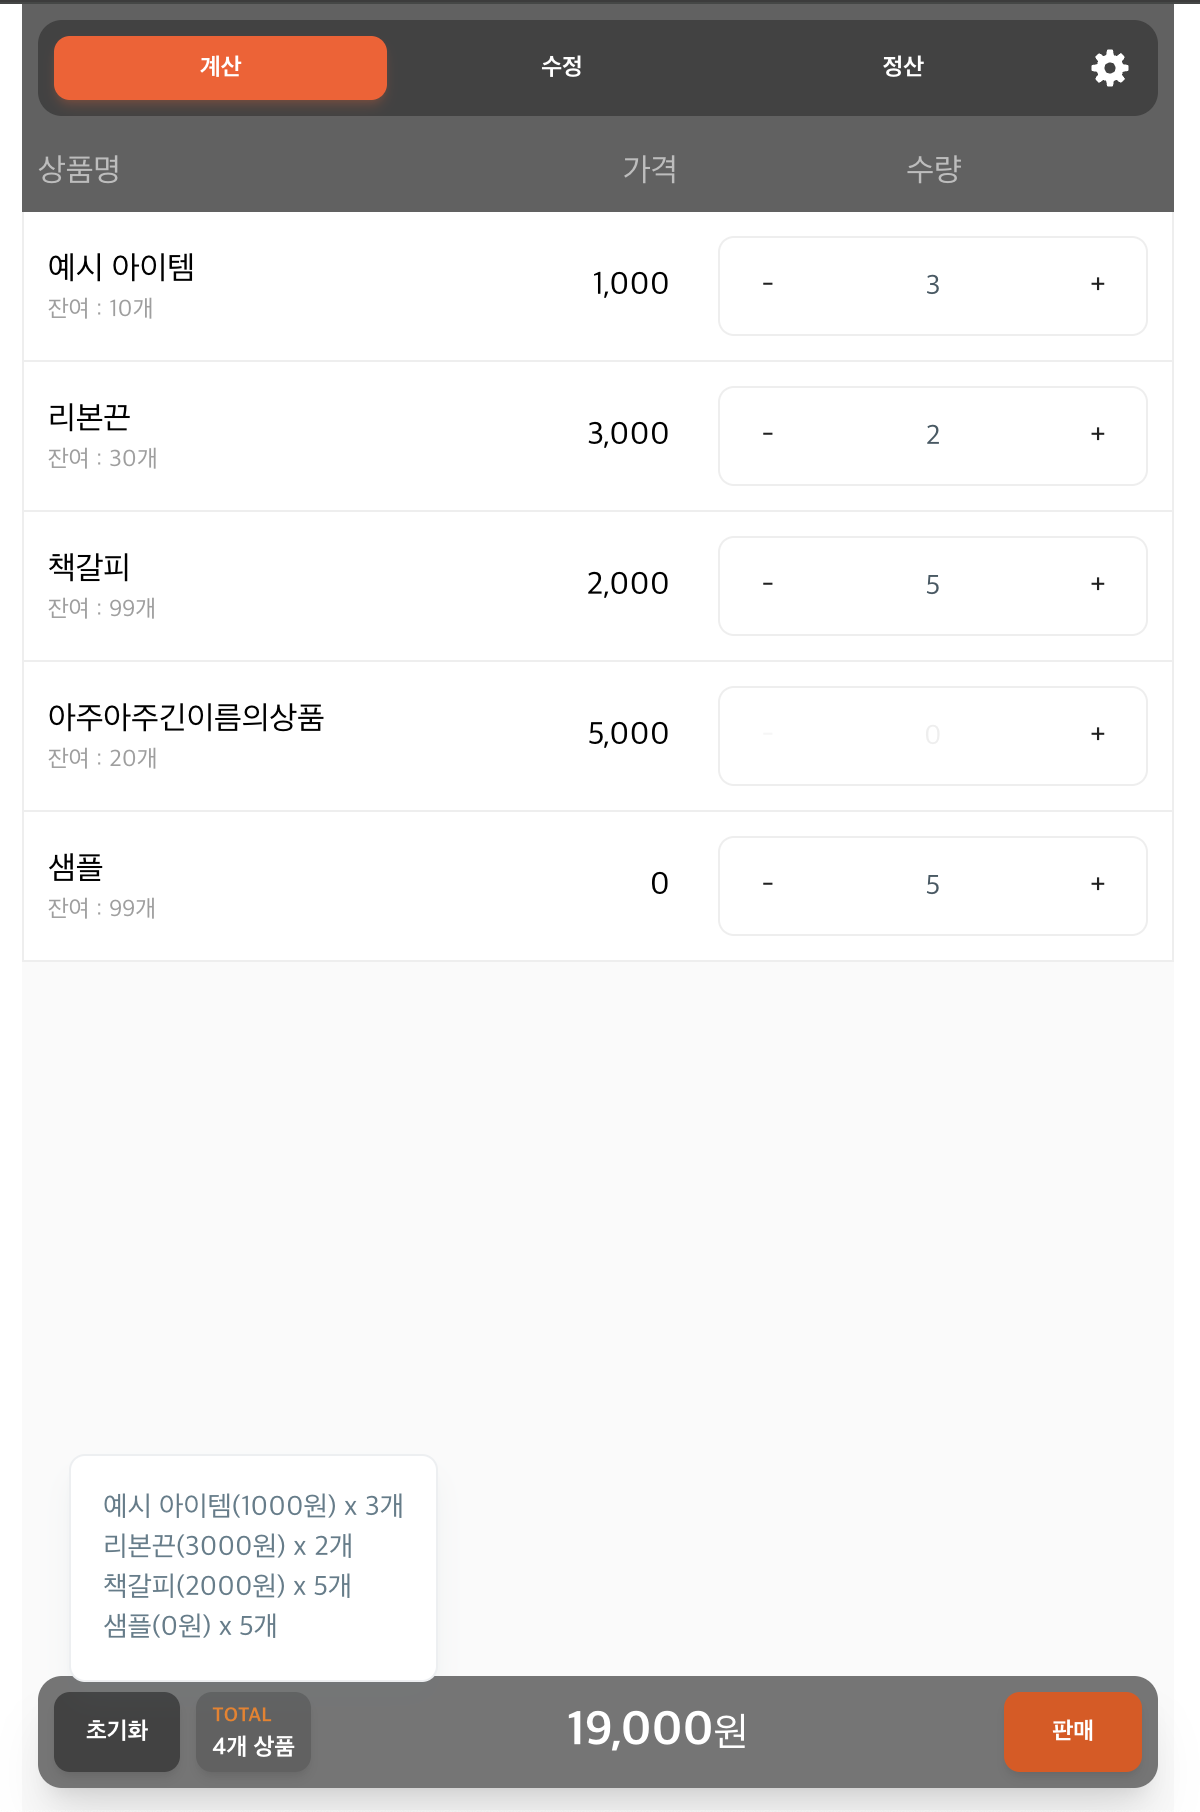Add one more 책갈피 with plus

pos(1097,585)
